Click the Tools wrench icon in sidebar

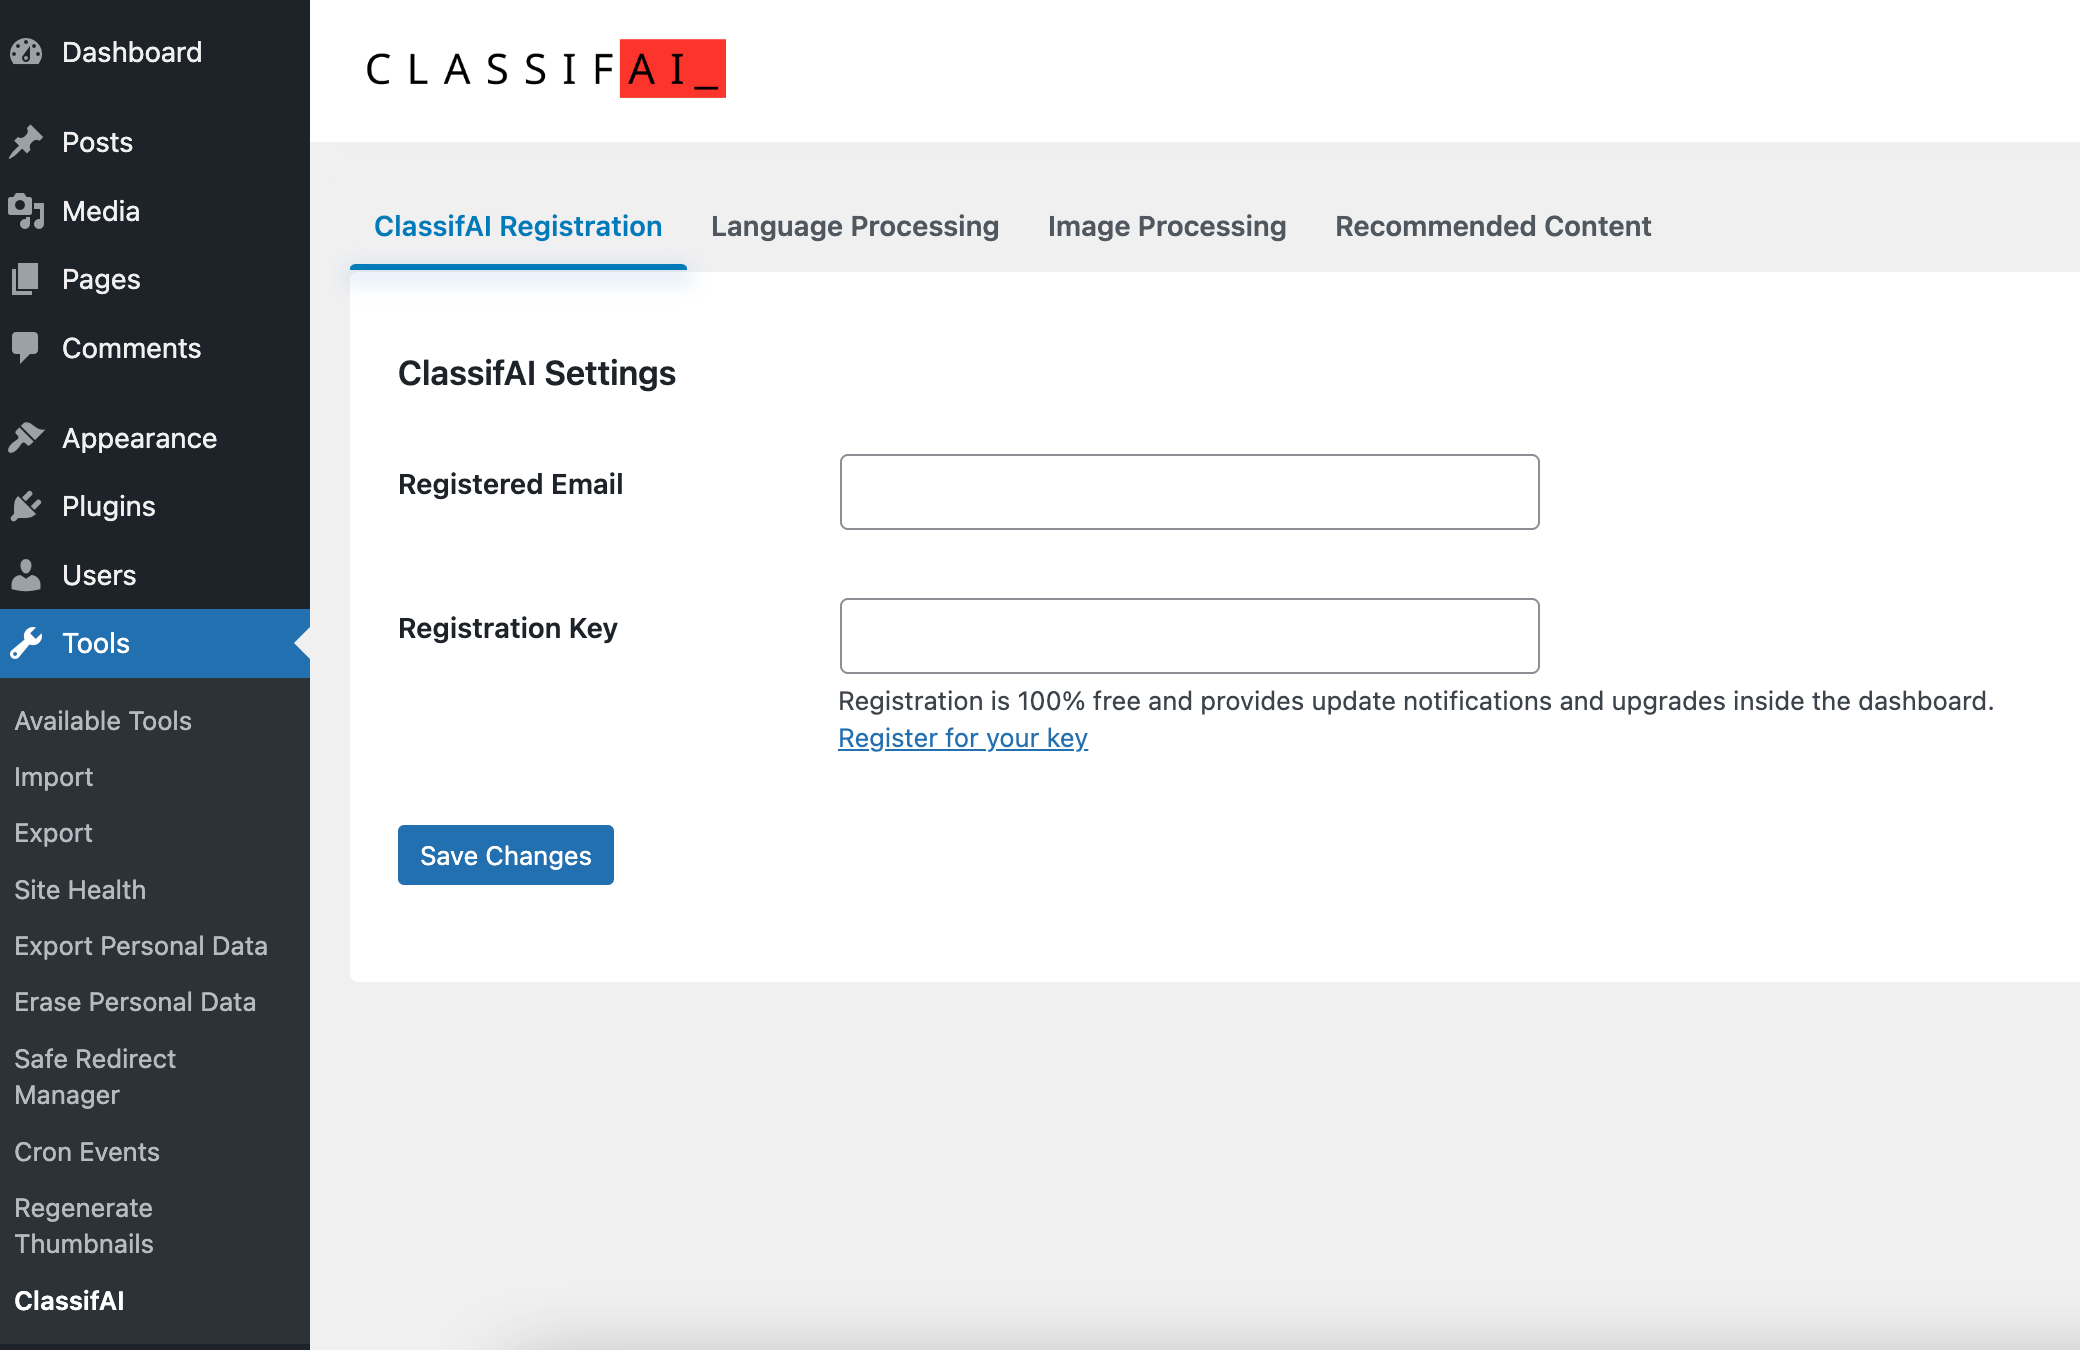(x=26, y=642)
